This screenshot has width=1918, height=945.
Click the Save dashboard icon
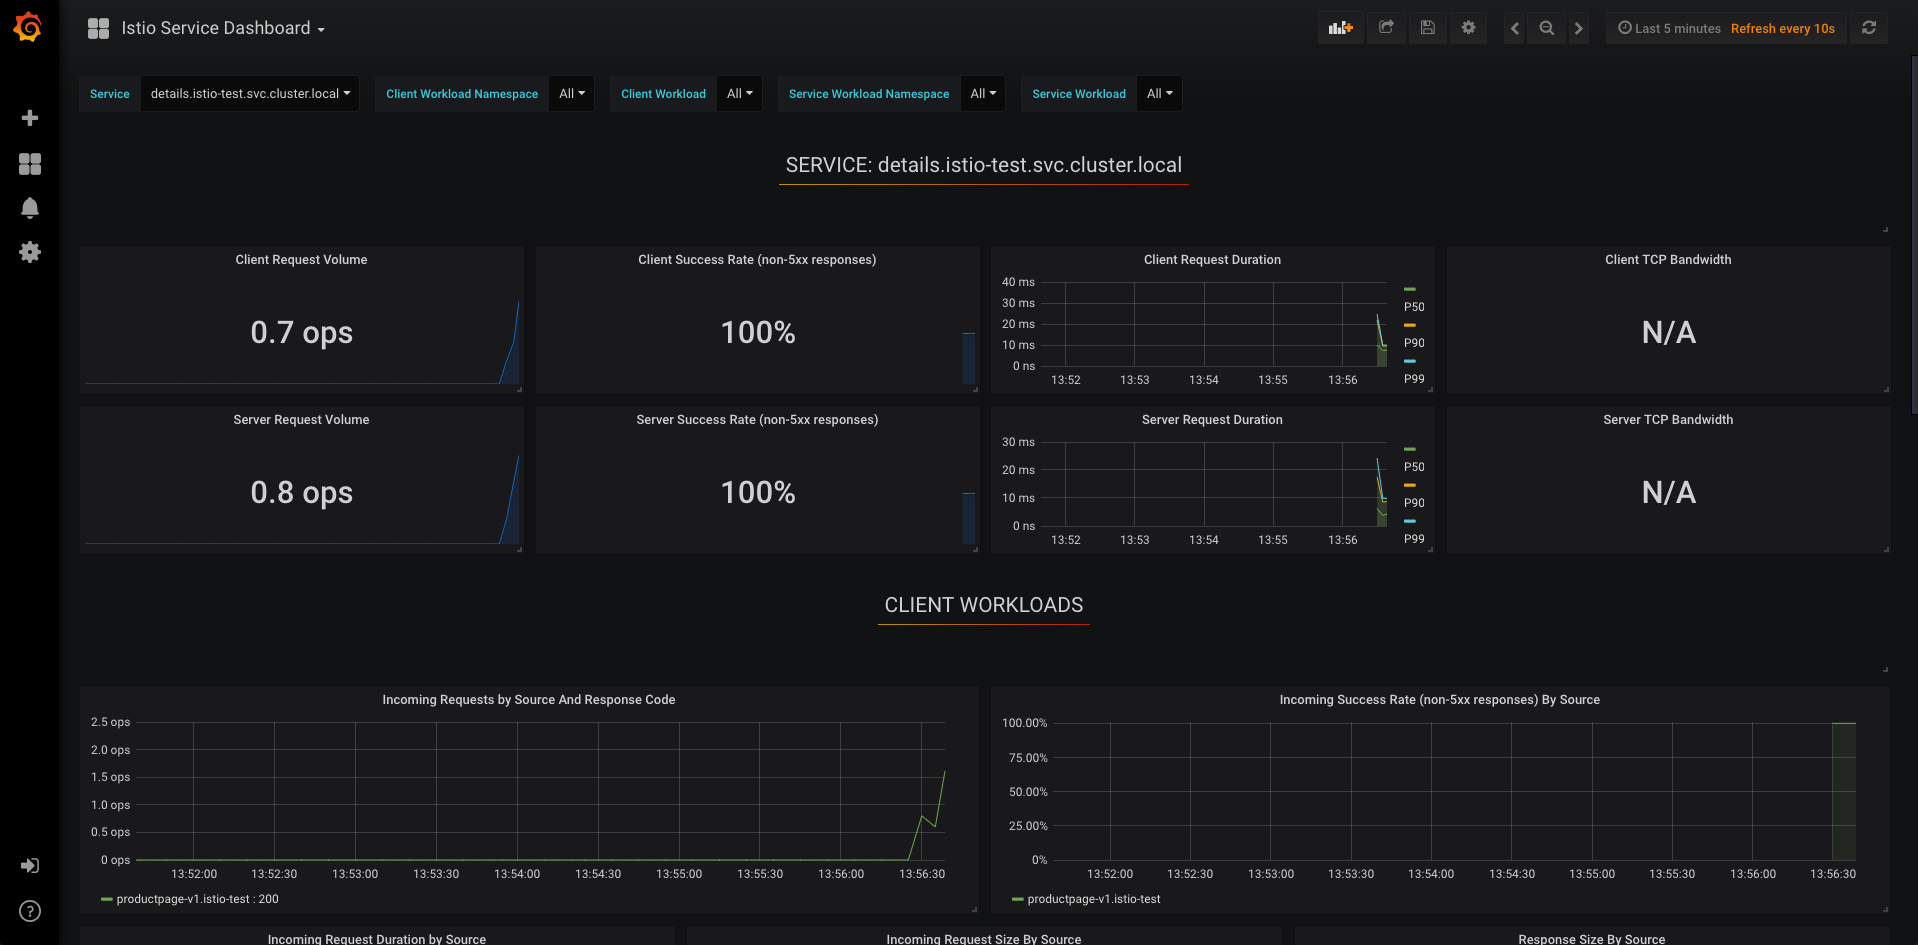coord(1428,28)
